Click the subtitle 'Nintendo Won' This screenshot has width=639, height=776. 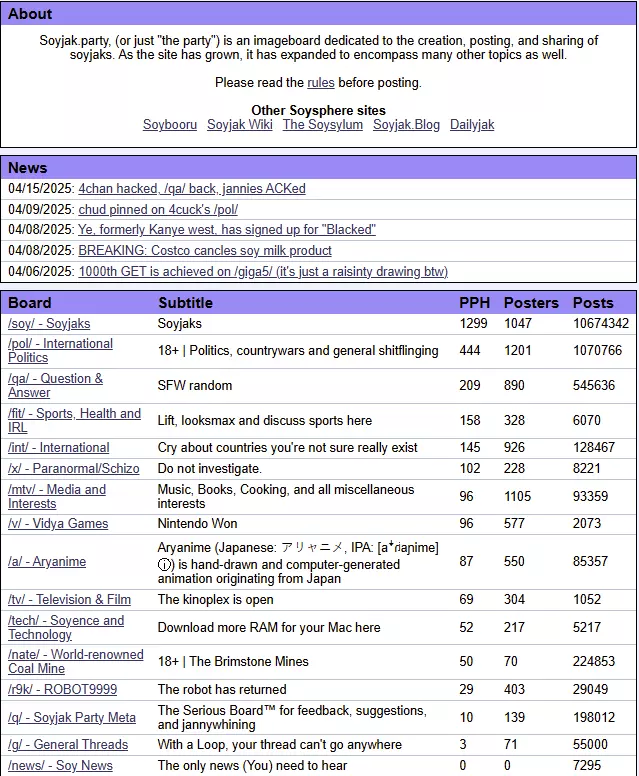click(x=197, y=524)
